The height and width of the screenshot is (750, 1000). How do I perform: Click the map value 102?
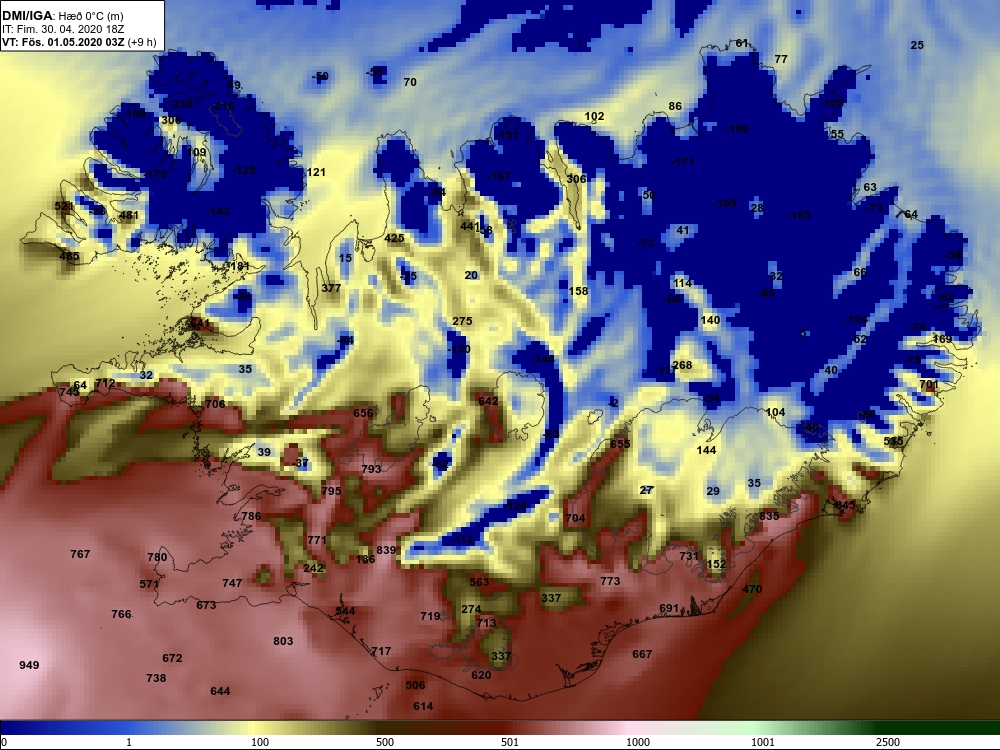tap(594, 116)
